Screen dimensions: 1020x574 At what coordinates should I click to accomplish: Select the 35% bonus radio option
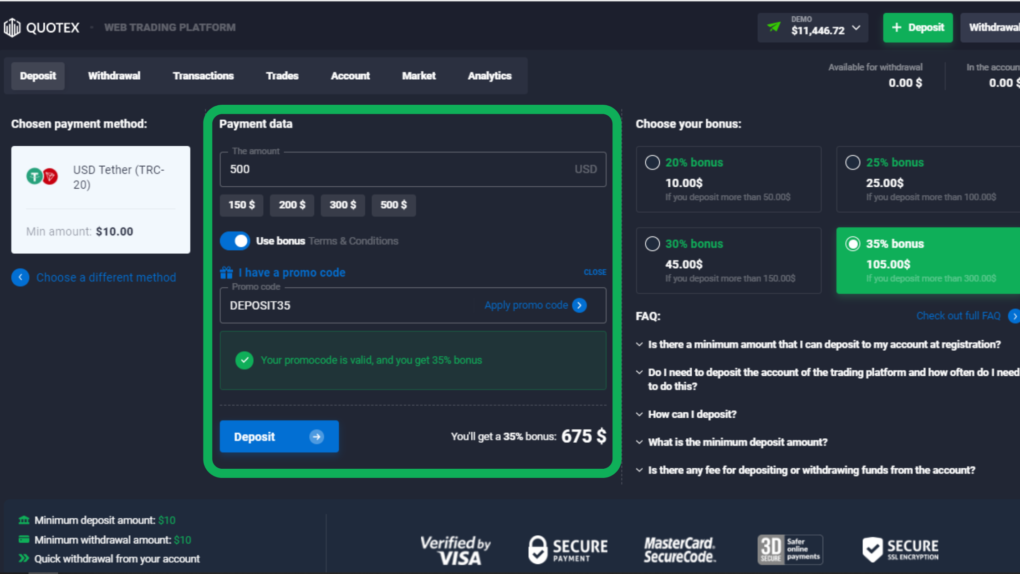(x=852, y=244)
